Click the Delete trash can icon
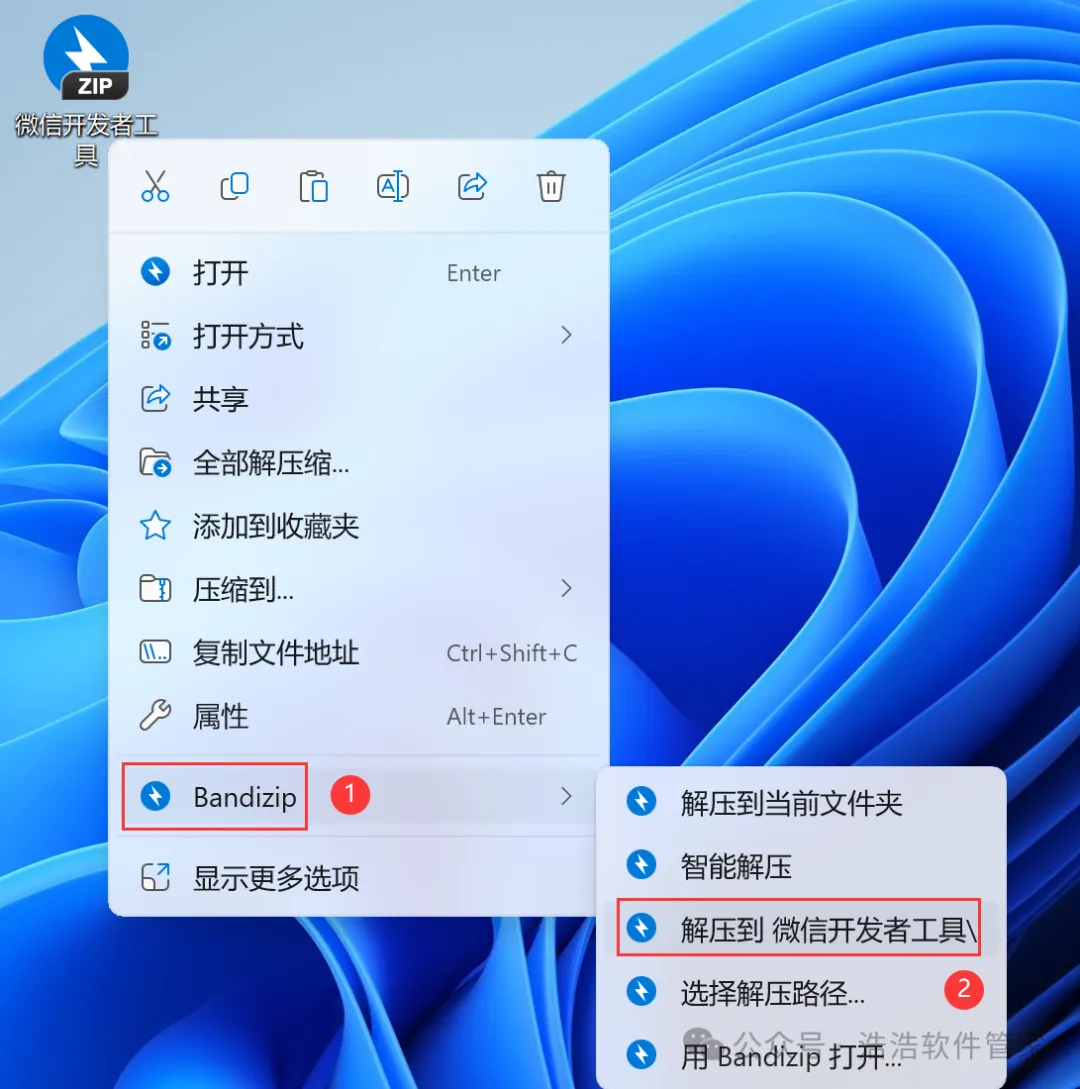 tap(551, 186)
